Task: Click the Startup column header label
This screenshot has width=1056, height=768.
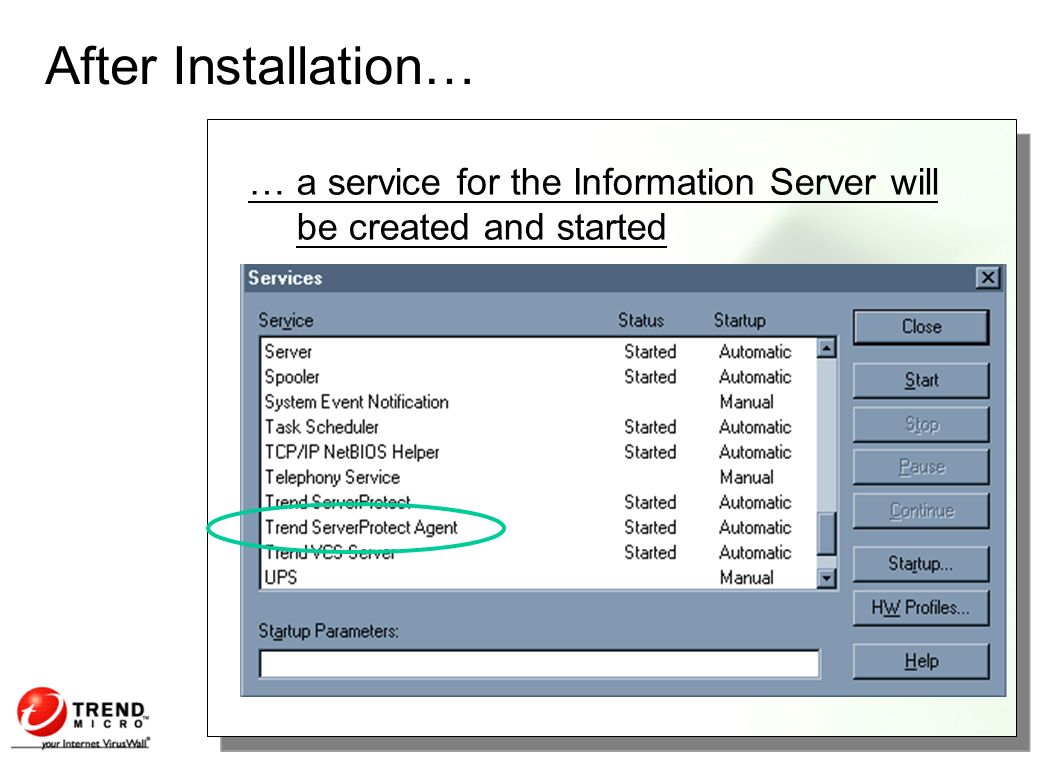Action: (739, 321)
